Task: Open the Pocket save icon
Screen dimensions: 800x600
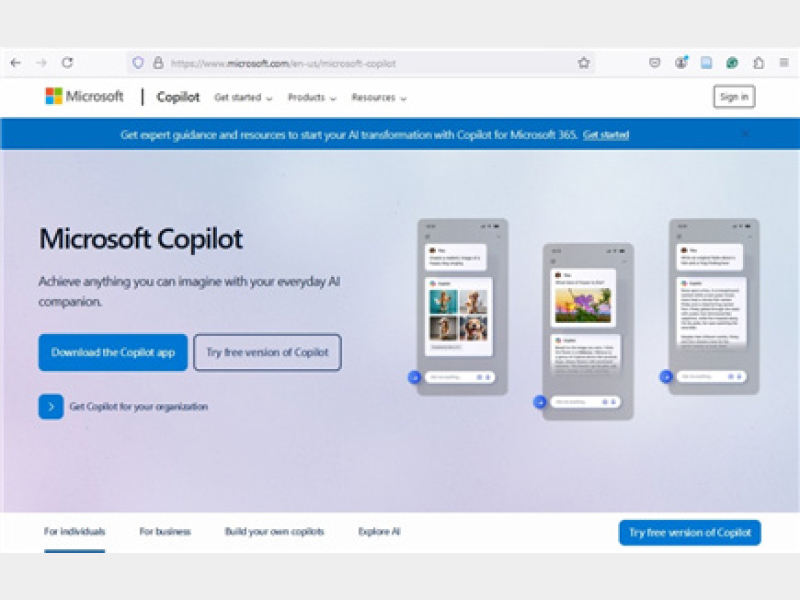Action: (x=655, y=63)
